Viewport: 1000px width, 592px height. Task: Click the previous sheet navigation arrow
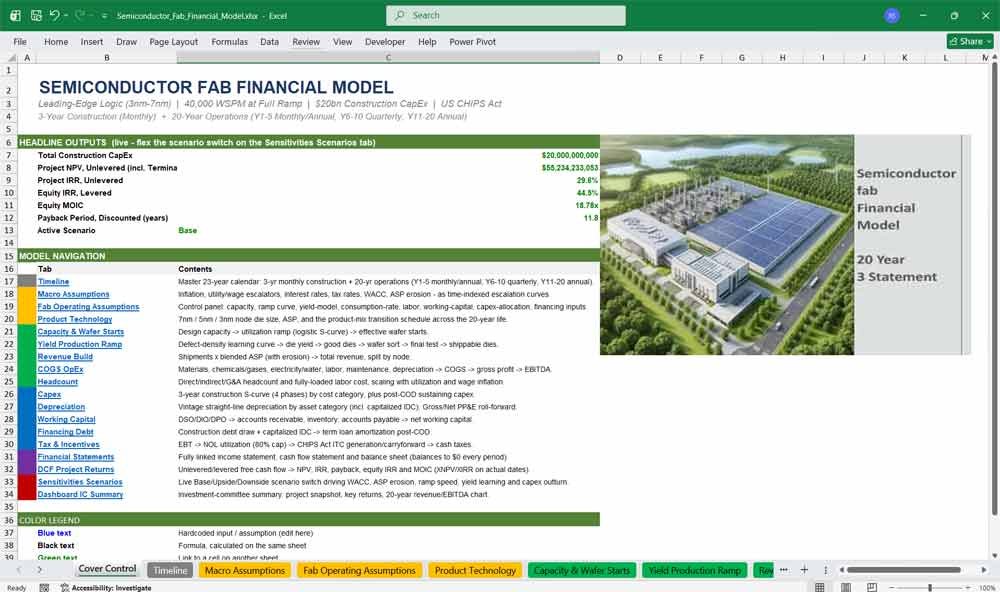pyautogui.click(x=18, y=570)
